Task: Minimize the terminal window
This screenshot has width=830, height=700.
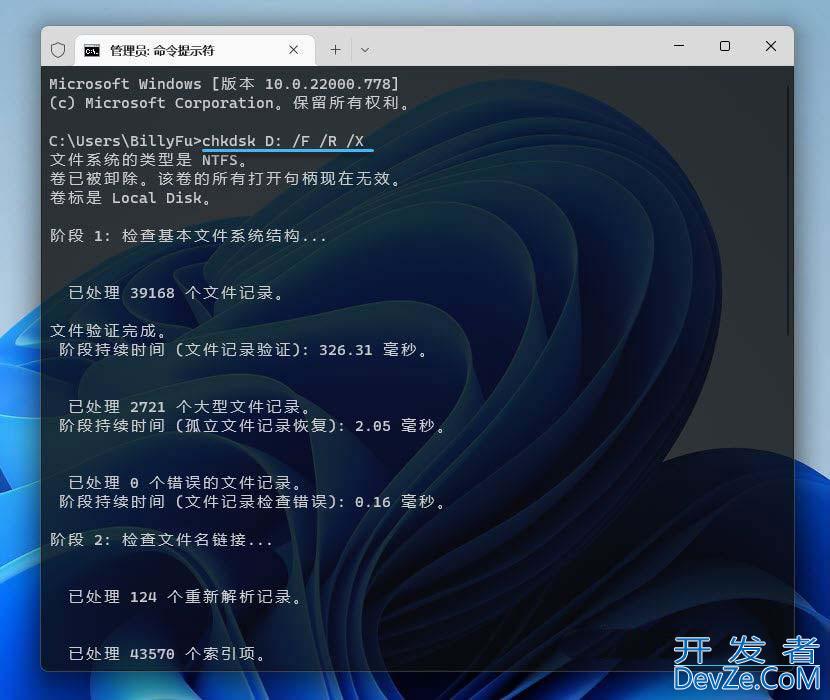Action: click(679, 46)
